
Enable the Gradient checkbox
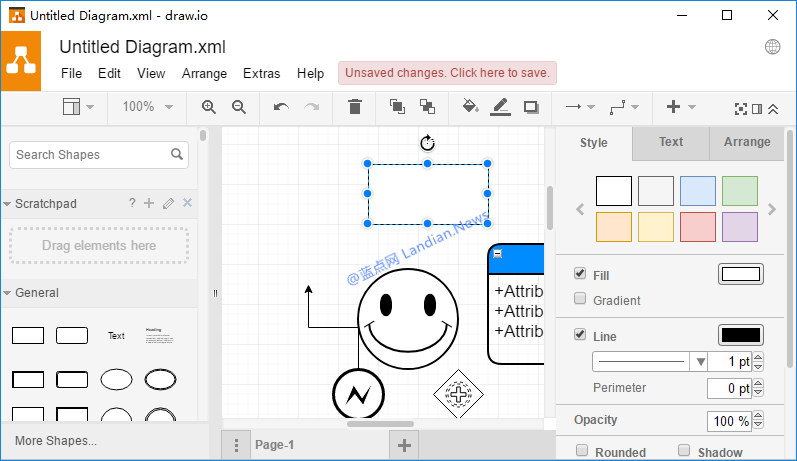[580, 299]
